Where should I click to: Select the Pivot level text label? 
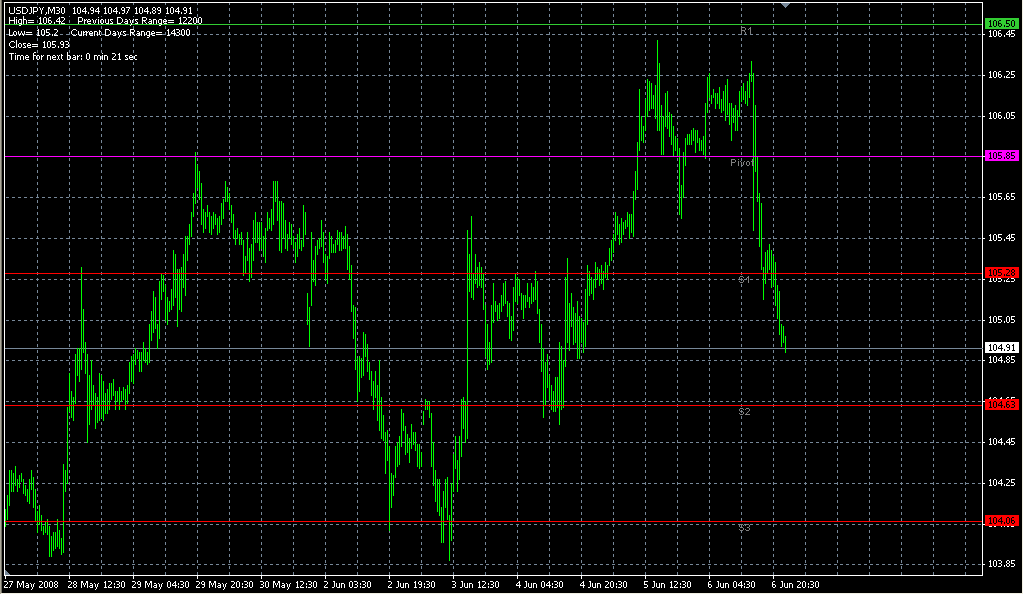(742, 162)
